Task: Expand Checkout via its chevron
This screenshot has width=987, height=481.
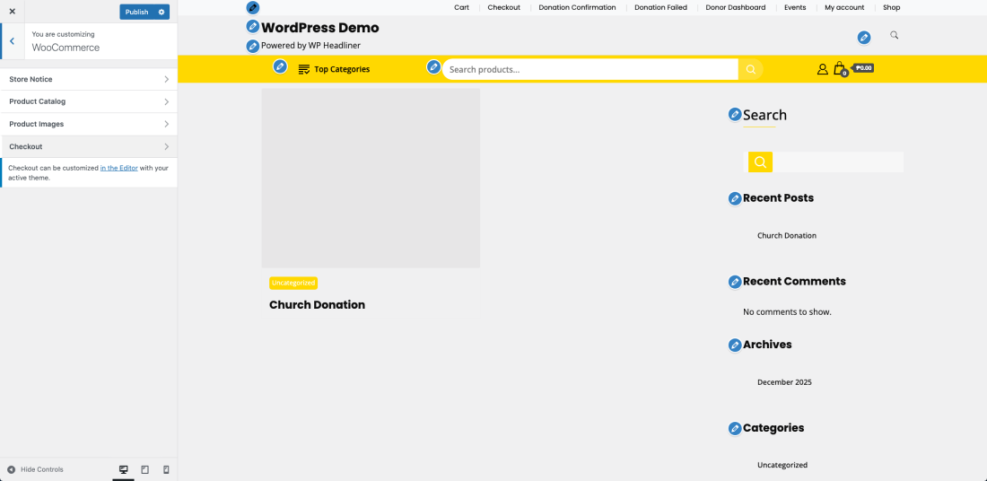Action: pyautogui.click(x=167, y=147)
